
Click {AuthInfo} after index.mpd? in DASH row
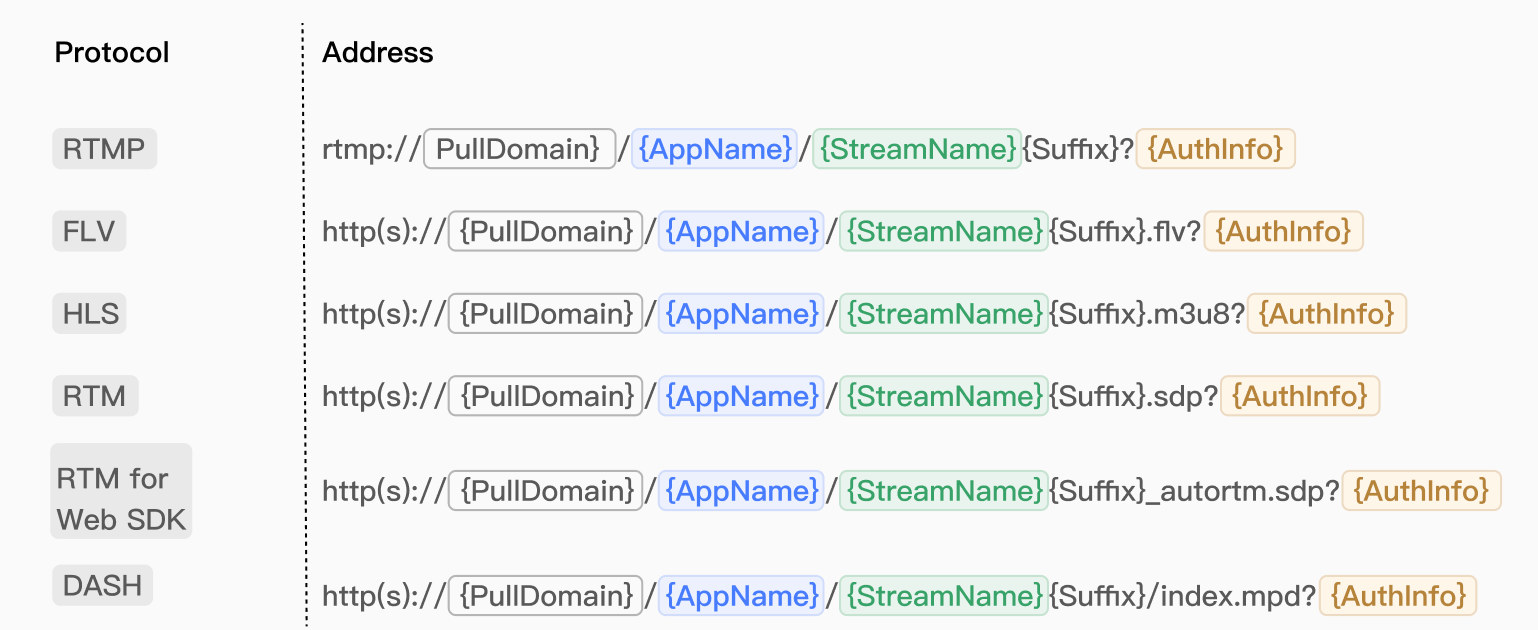[x=1398, y=596]
